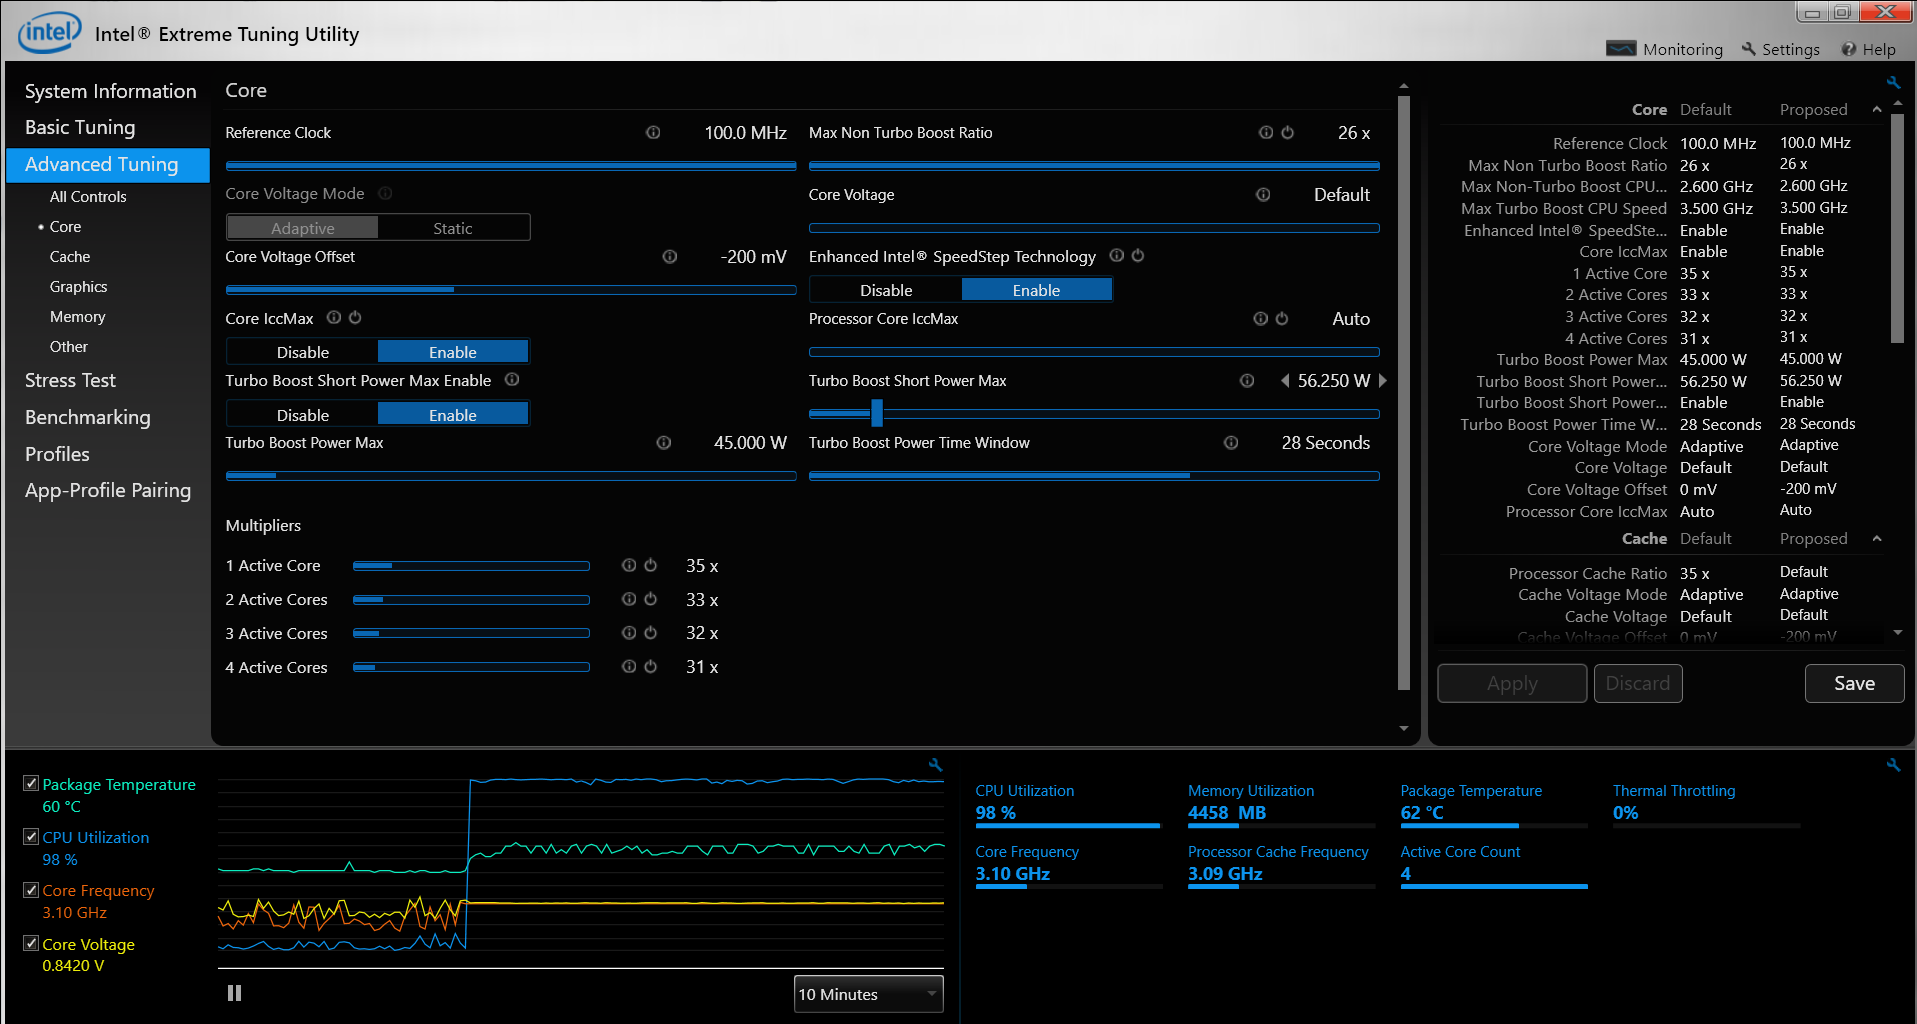The width and height of the screenshot is (1917, 1024).
Task: Open graph settings wrench above the chart
Action: [x=935, y=765]
